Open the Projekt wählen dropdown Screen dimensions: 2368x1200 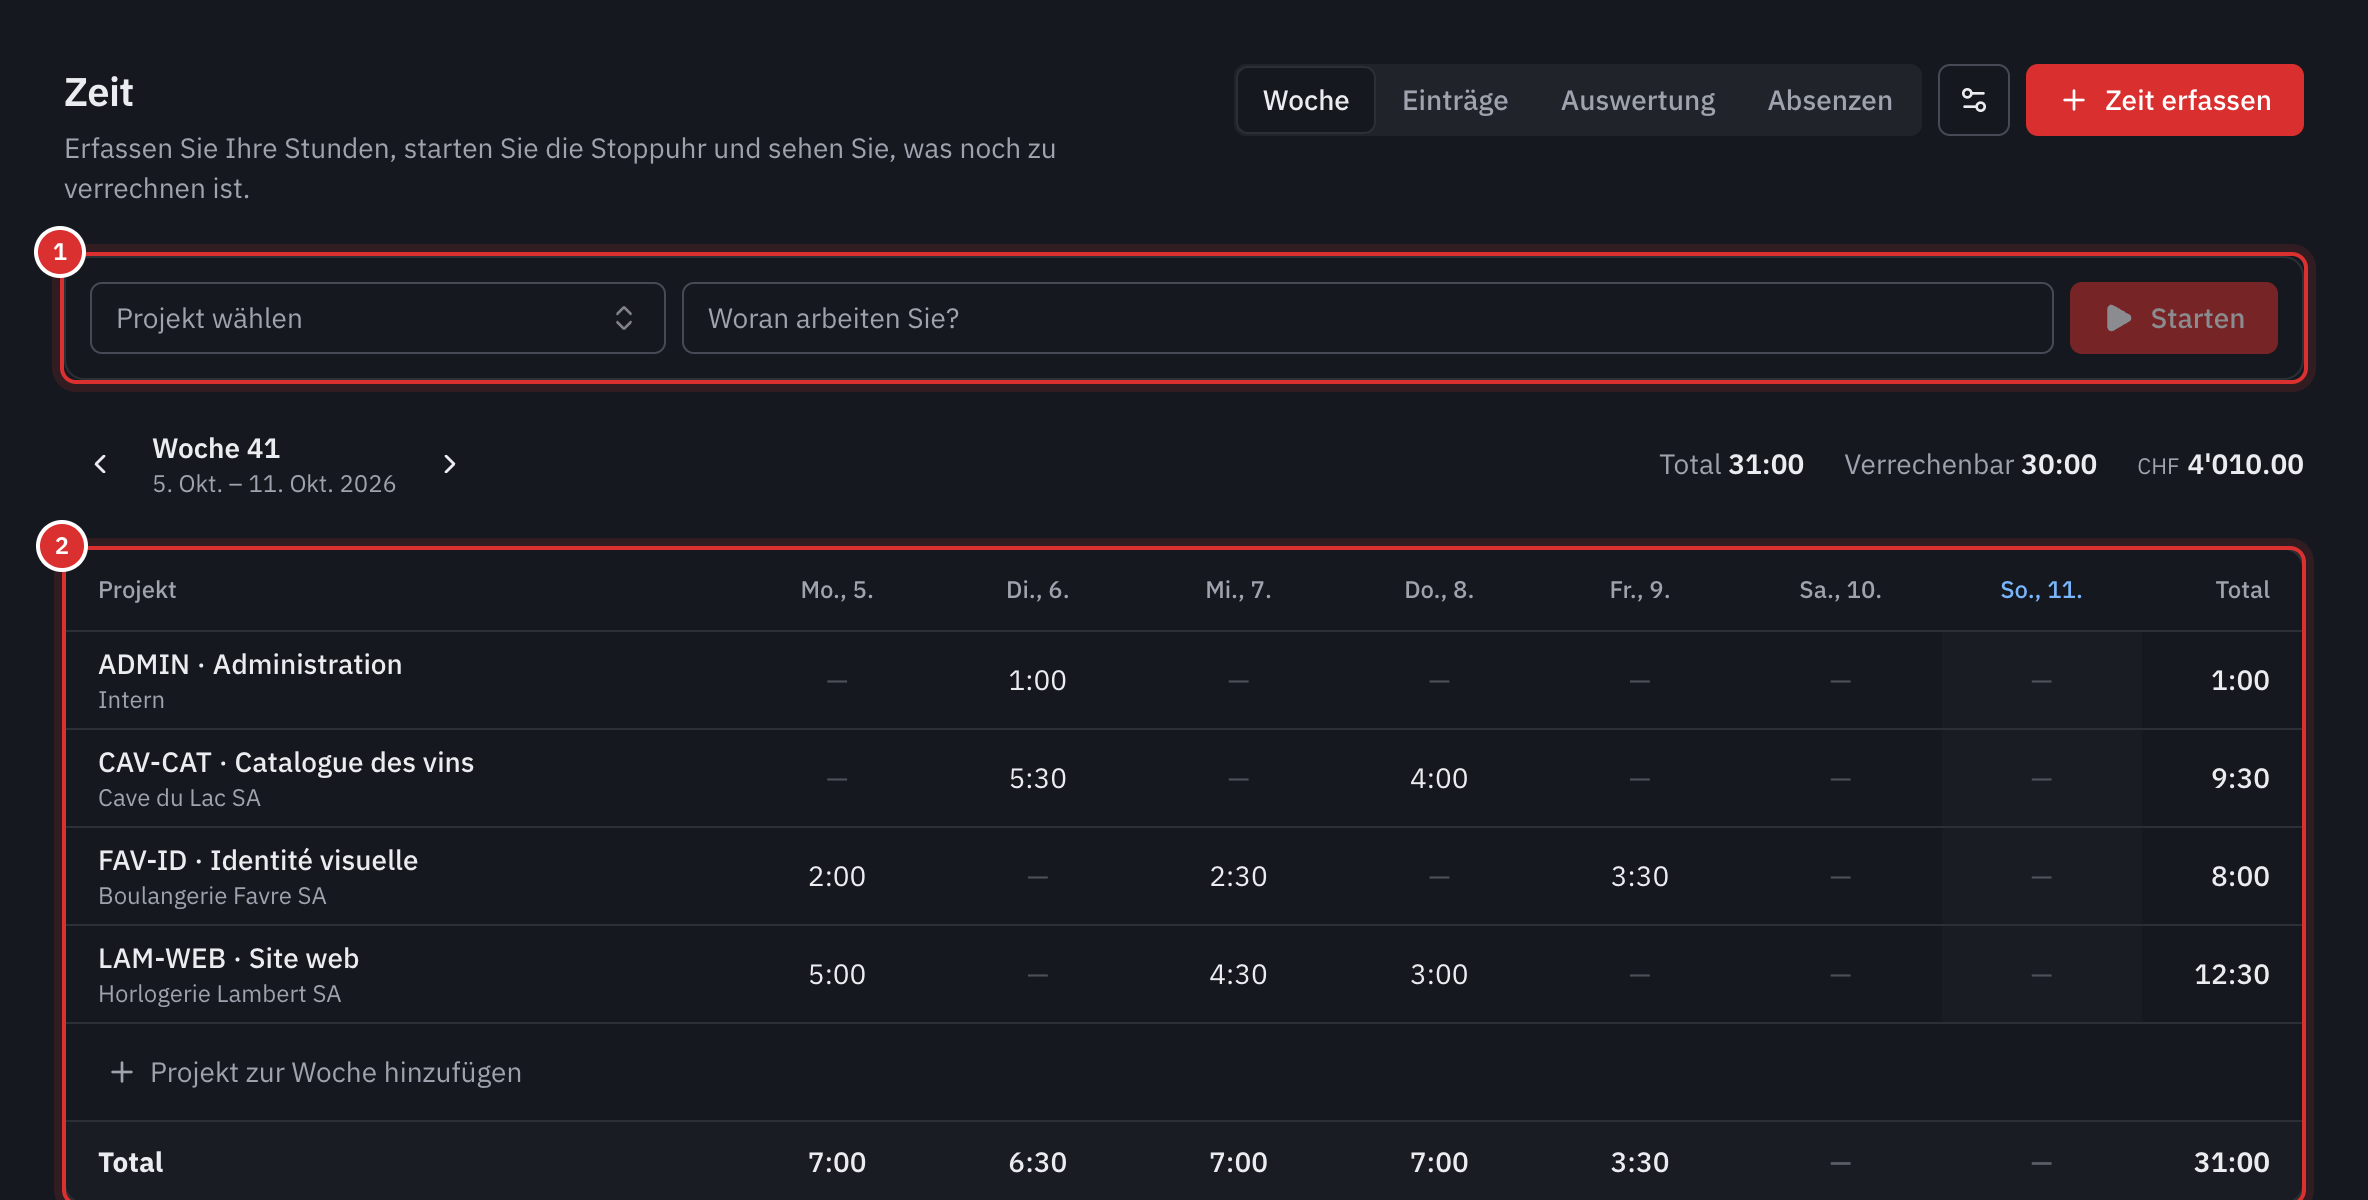(377, 318)
